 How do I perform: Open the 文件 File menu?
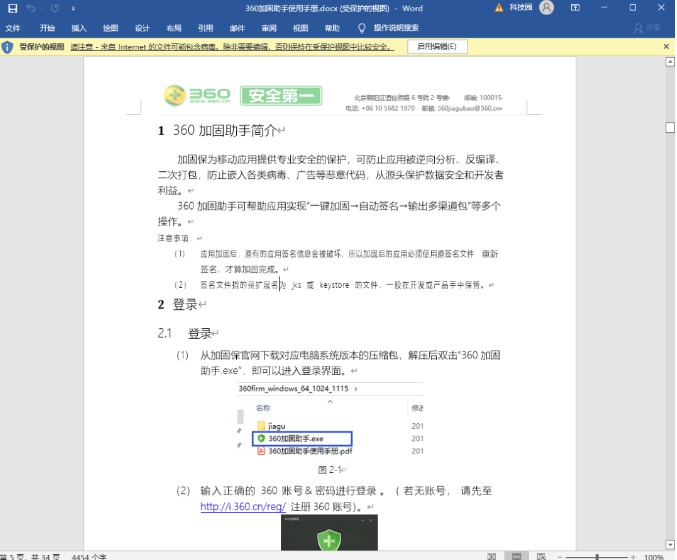coord(13,28)
